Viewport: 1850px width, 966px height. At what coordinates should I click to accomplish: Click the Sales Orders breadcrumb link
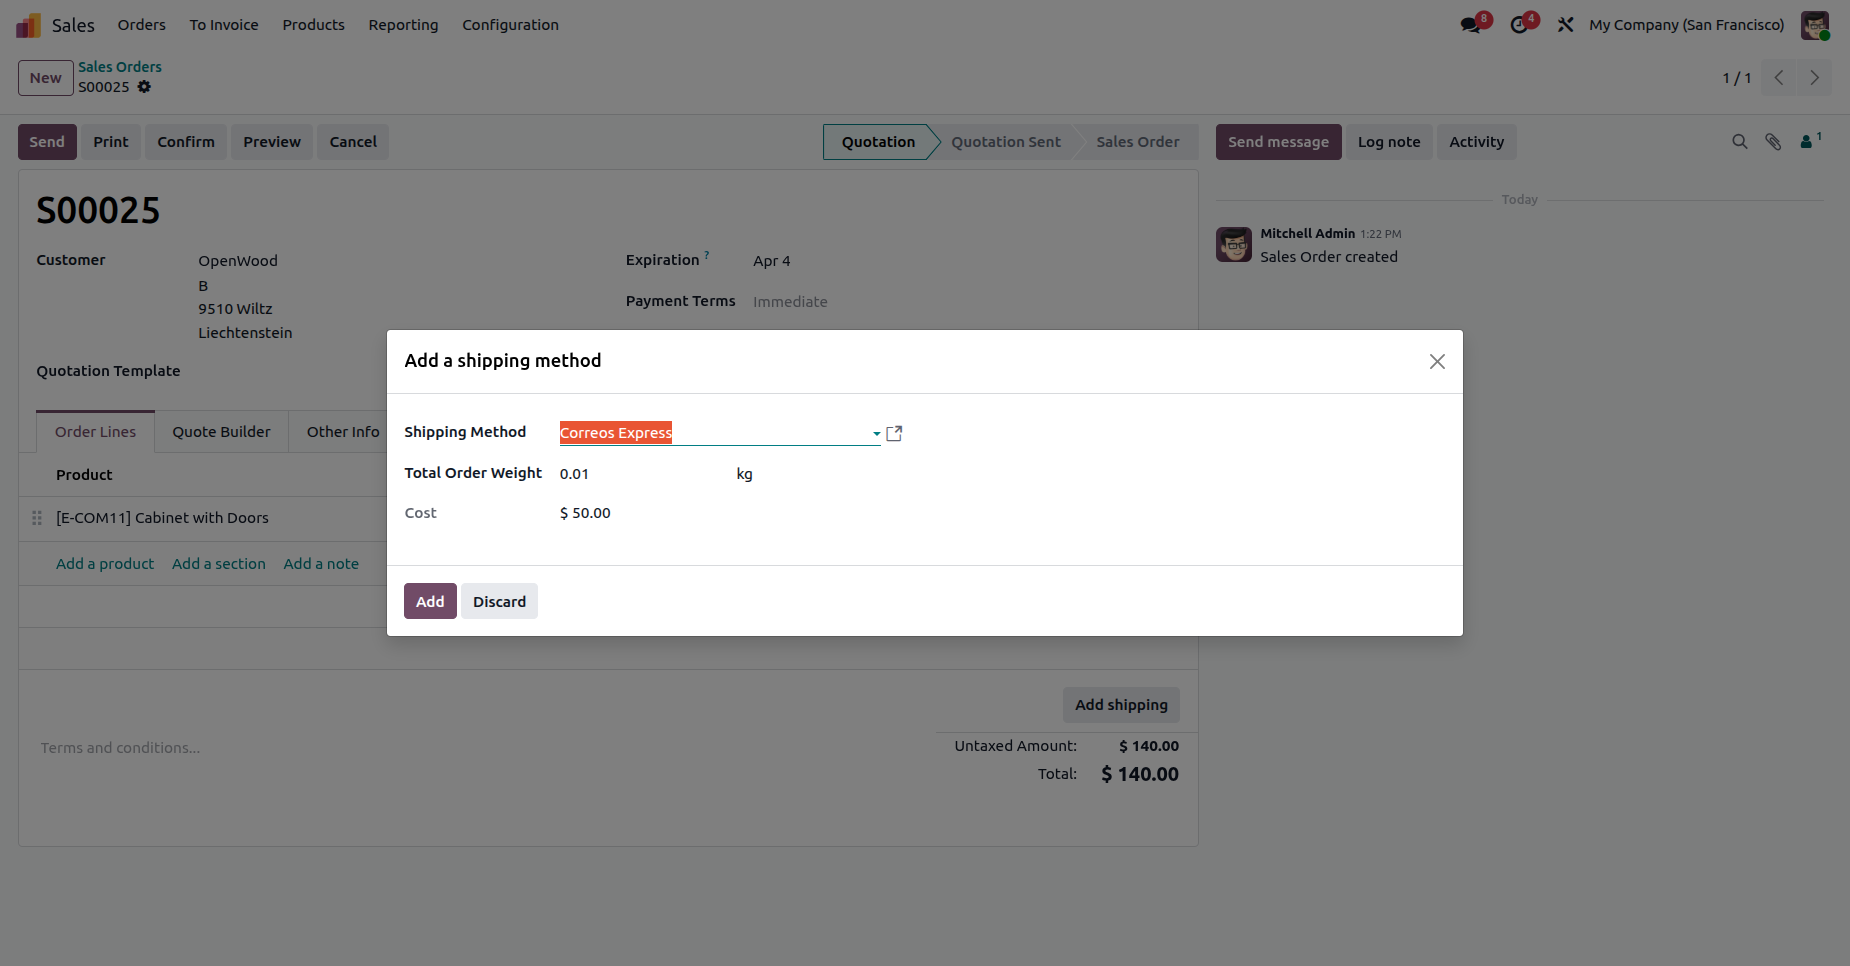120,67
